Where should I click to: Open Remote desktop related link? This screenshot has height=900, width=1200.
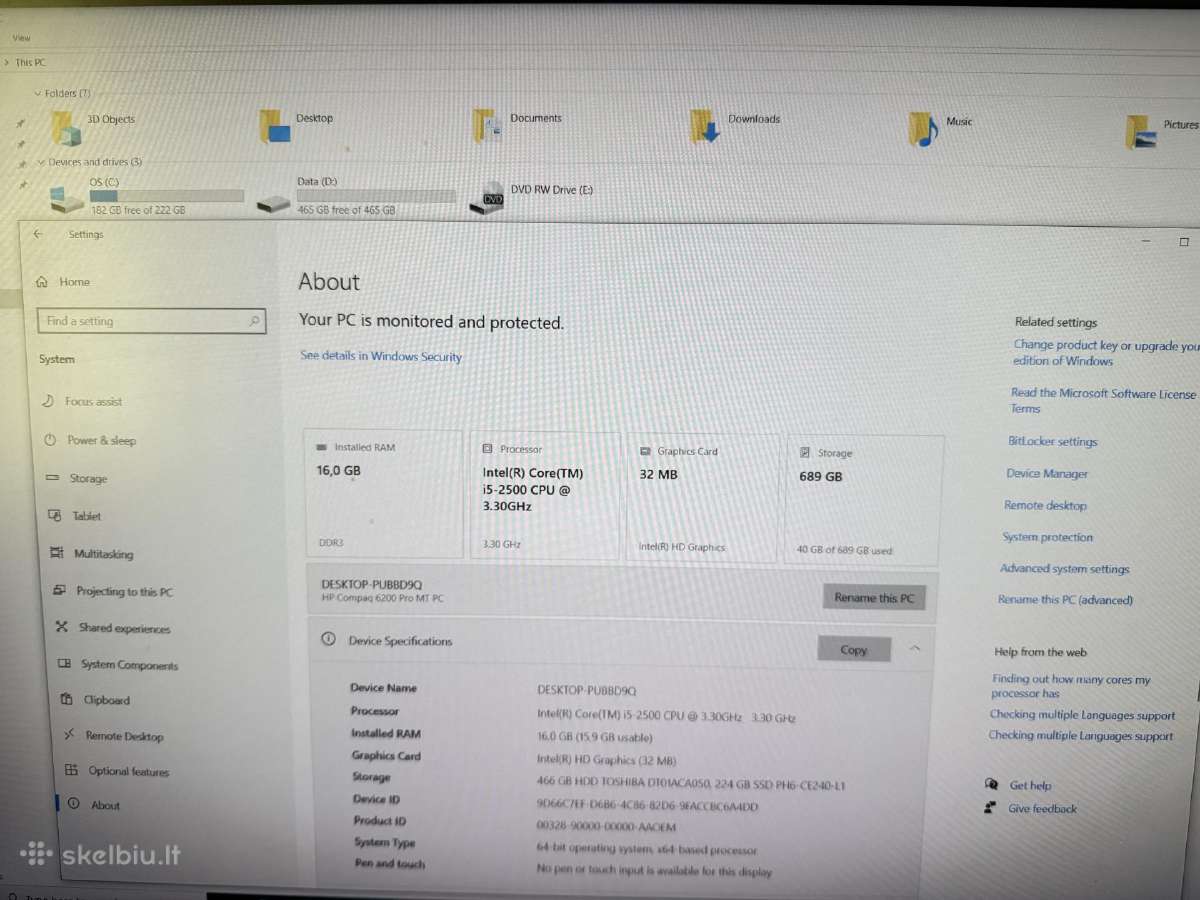coord(1045,505)
